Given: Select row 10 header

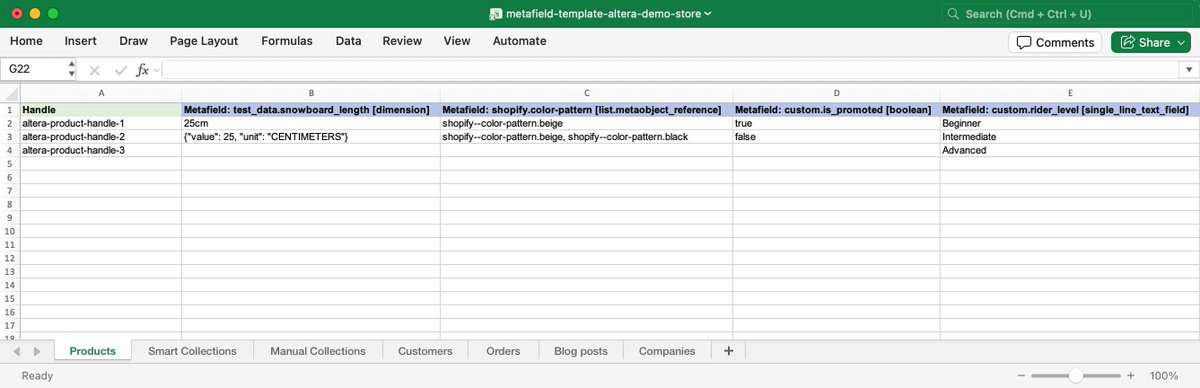Looking at the screenshot, I should pyautogui.click(x=9, y=231).
